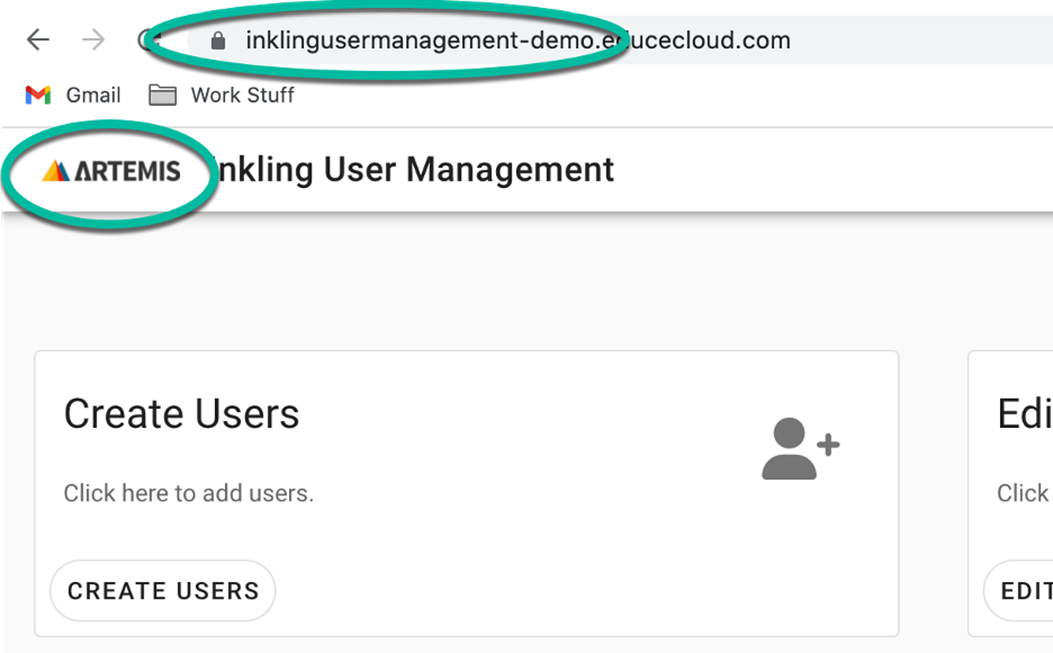
Task: Click the Create Users card heading
Action: pos(181,414)
